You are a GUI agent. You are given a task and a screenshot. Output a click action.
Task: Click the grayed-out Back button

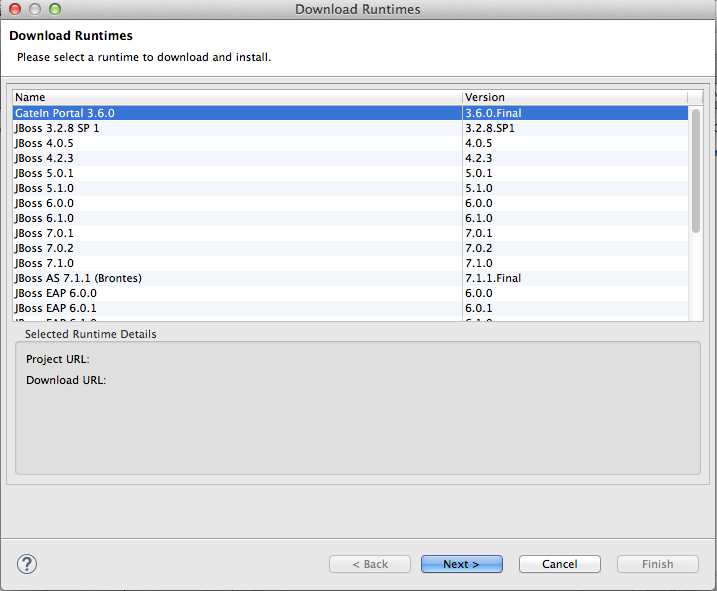tap(369, 564)
